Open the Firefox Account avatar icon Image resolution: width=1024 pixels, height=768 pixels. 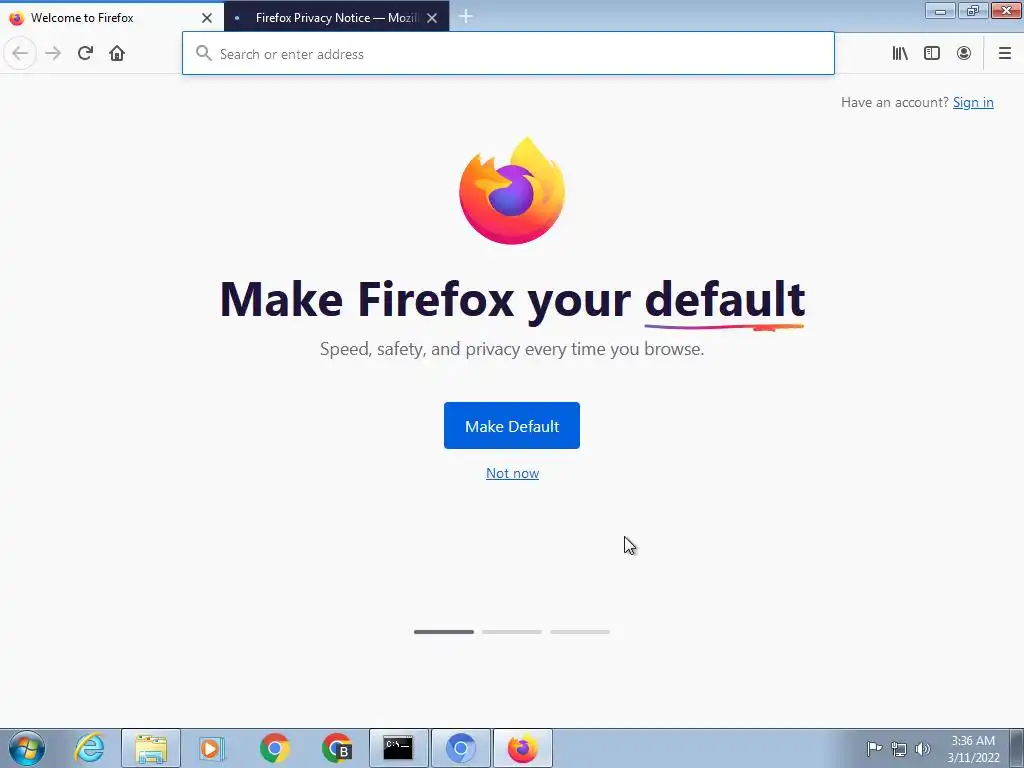964,54
